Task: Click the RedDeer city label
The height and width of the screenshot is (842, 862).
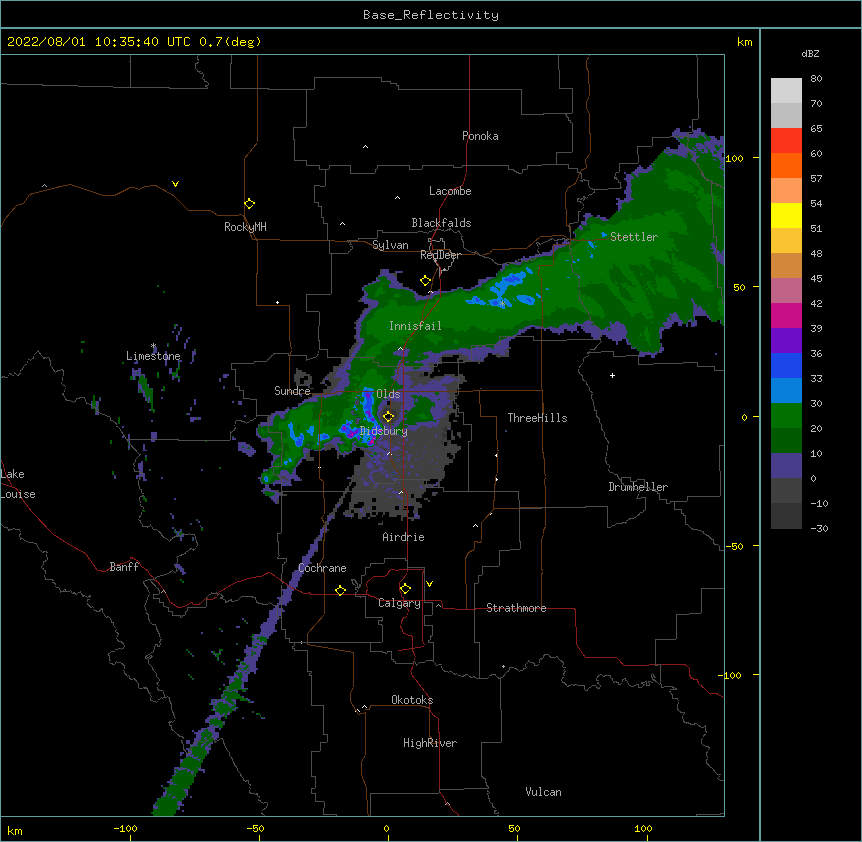Action: coord(440,255)
